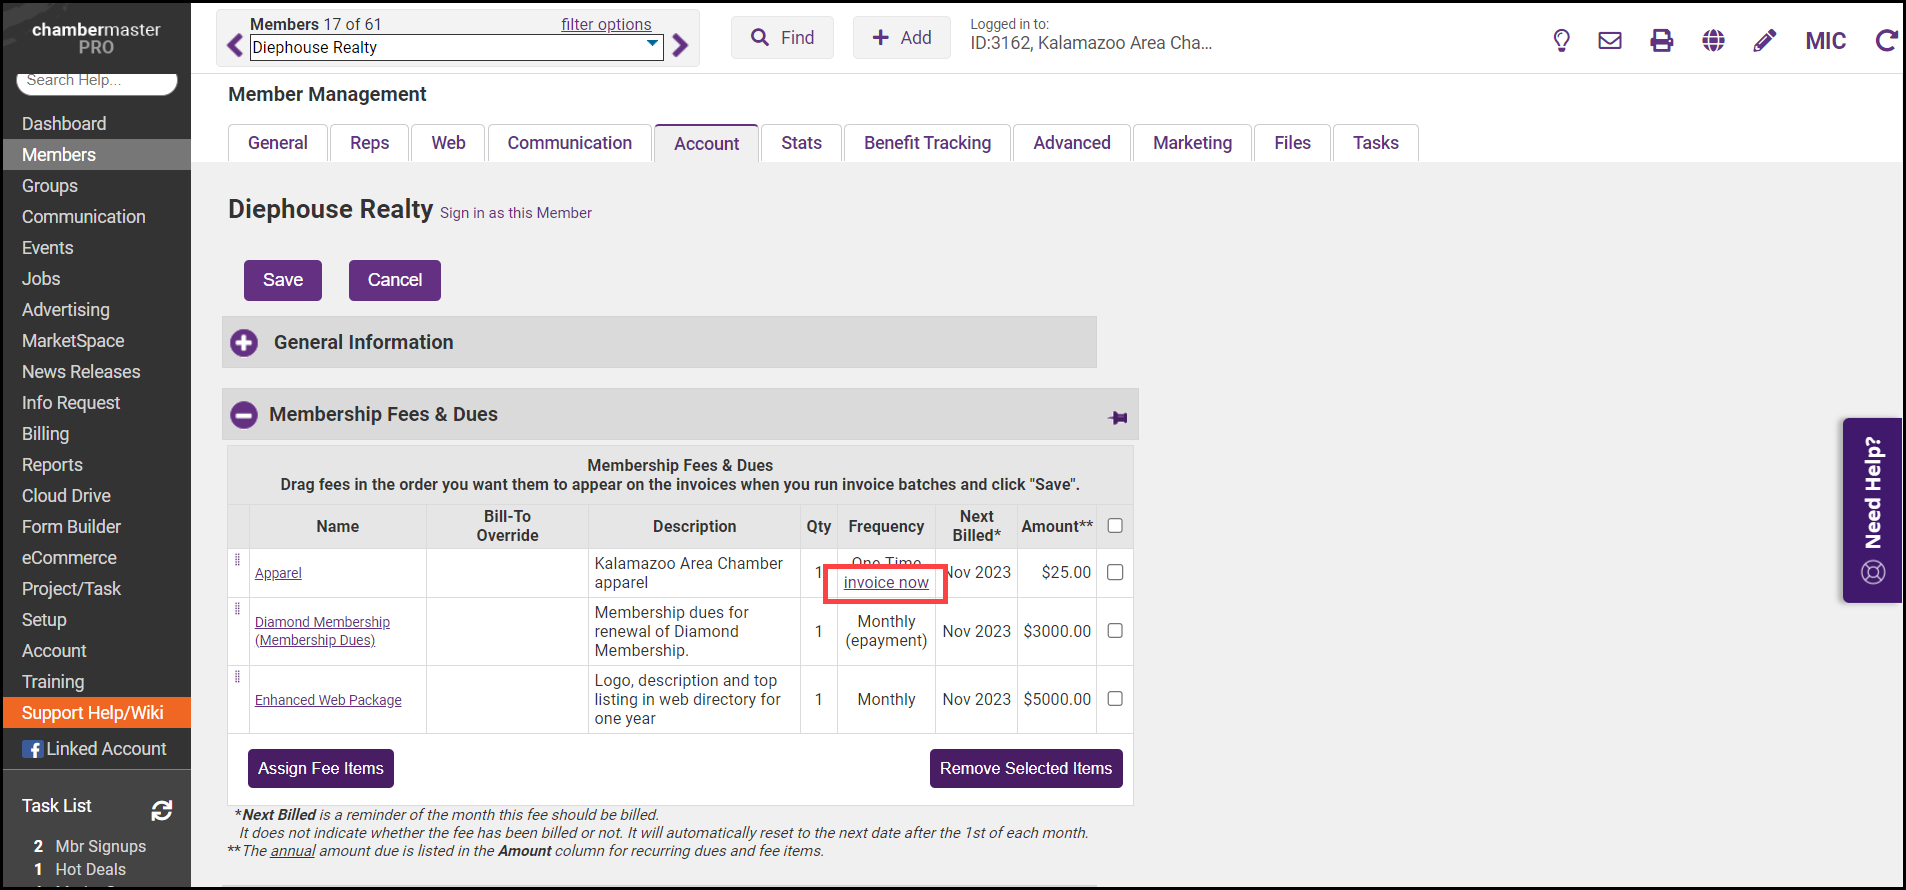Check the Apparel fee row checkbox
Viewport: 1906px width, 890px height.
click(x=1115, y=572)
